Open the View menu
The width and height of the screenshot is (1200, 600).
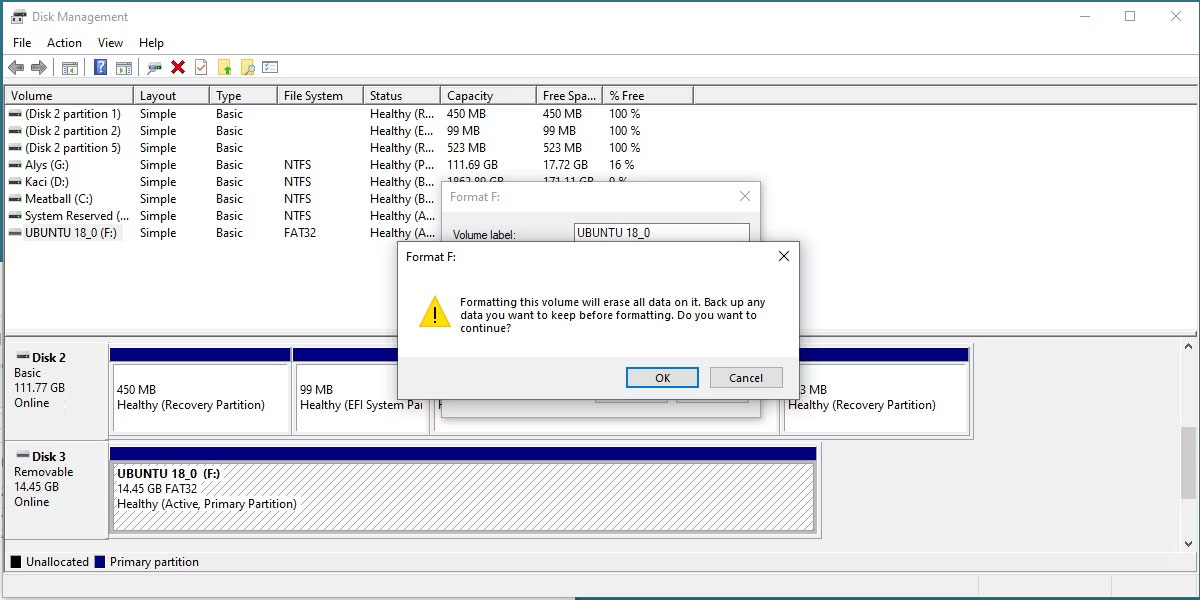coord(110,43)
